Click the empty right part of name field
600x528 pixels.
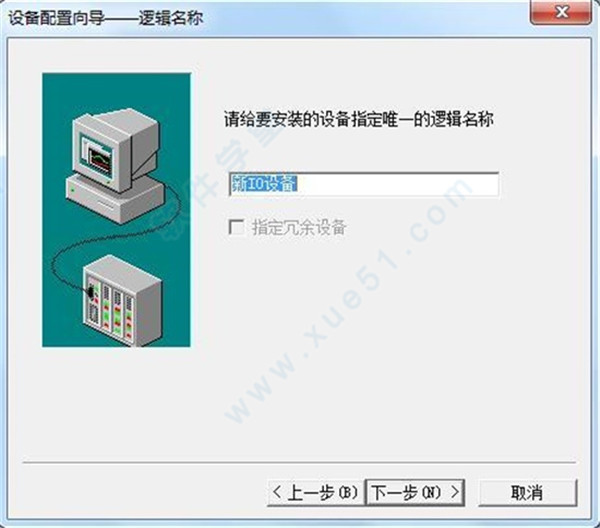coord(398,184)
